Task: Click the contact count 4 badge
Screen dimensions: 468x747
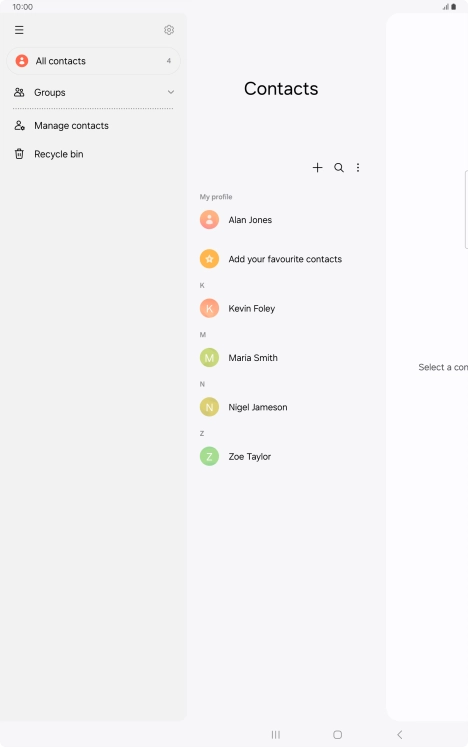Action: pos(169,61)
